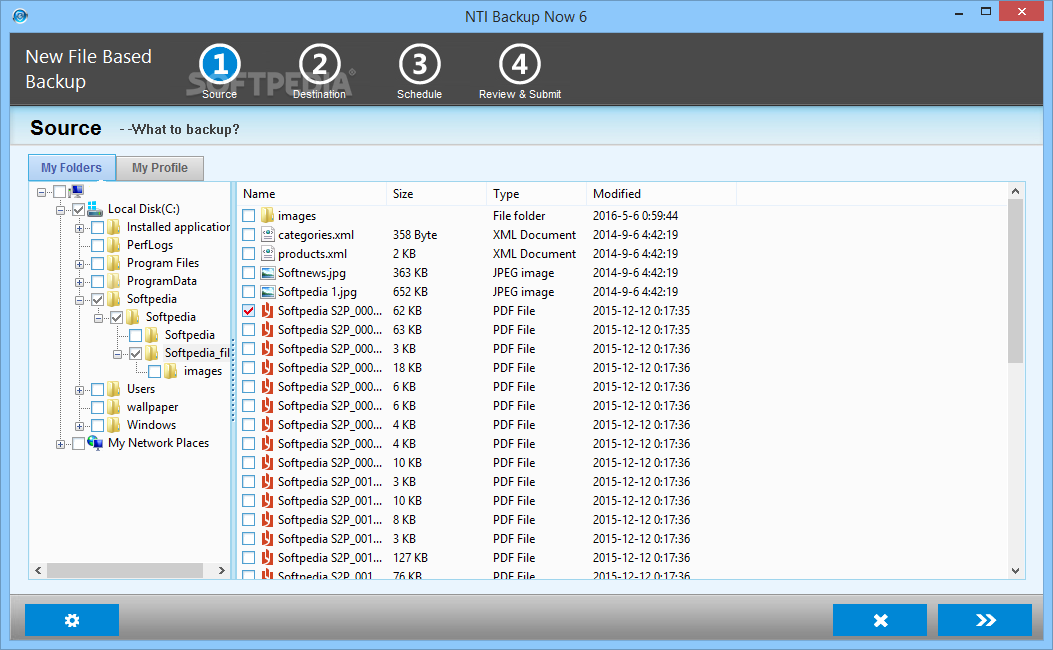The width and height of the screenshot is (1053, 650).
Task: Collapse the root computer node
Action: coord(42,192)
